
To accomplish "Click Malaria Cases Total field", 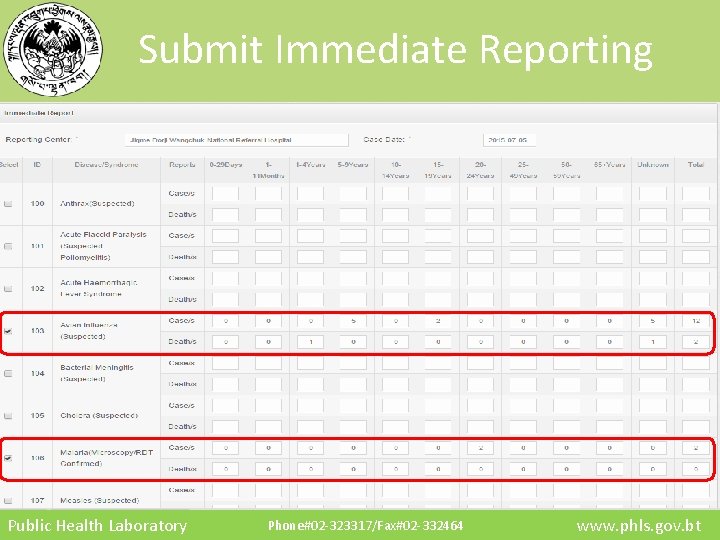I will (x=696, y=448).
